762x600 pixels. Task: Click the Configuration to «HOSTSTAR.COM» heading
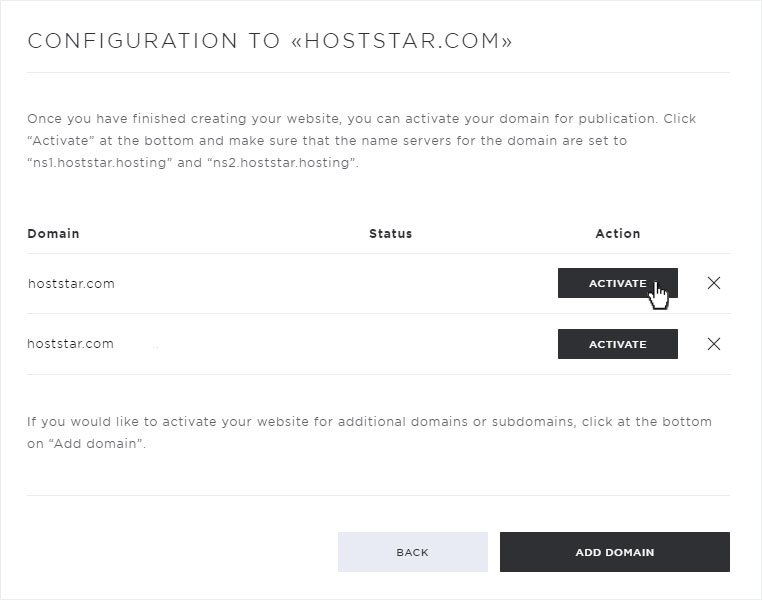pyautogui.click(x=270, y=41)
